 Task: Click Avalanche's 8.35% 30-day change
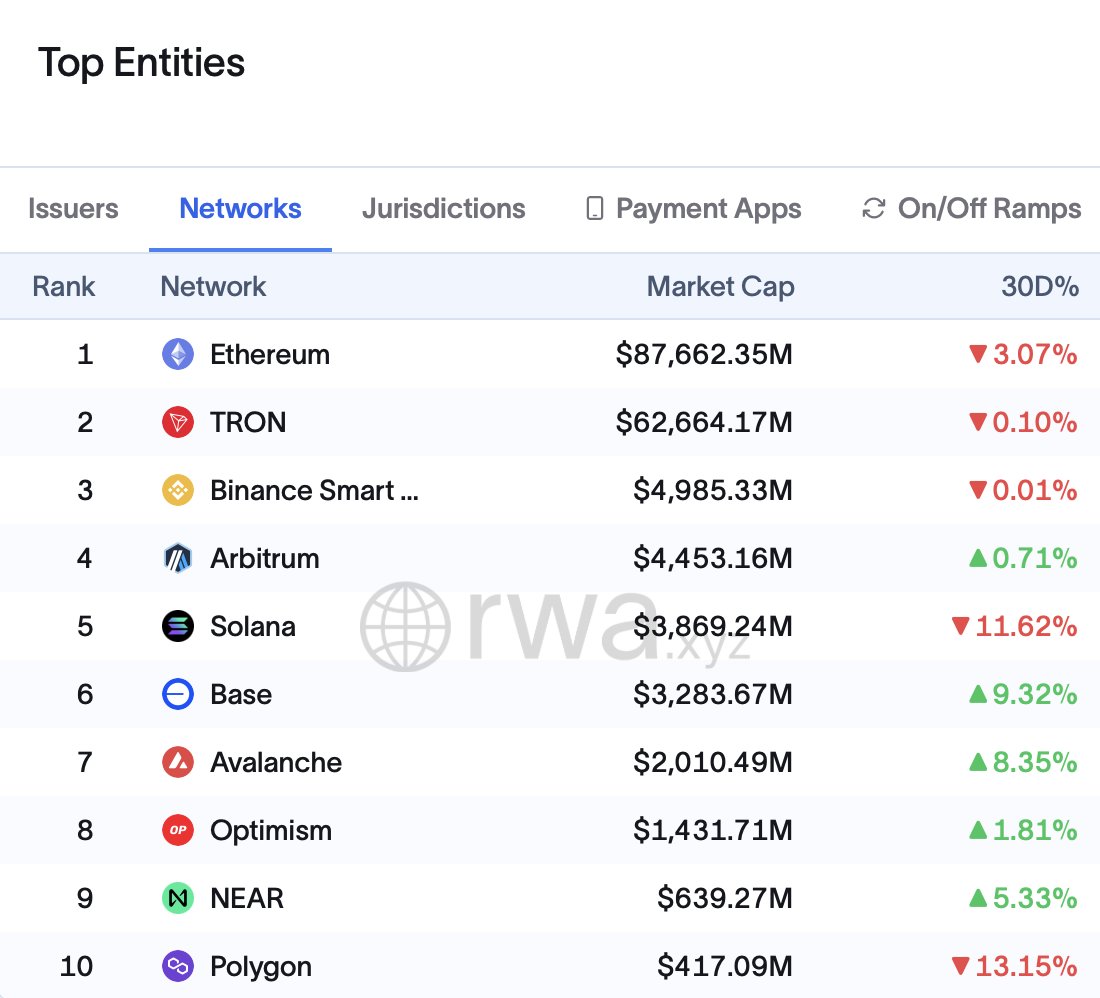(x=1024, y=762)
